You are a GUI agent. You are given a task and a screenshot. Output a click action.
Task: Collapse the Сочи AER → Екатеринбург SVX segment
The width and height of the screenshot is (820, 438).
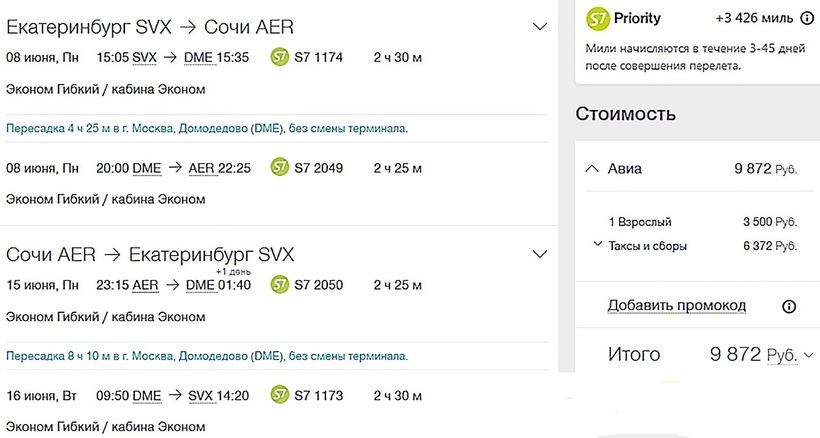(x=540, y=254)
